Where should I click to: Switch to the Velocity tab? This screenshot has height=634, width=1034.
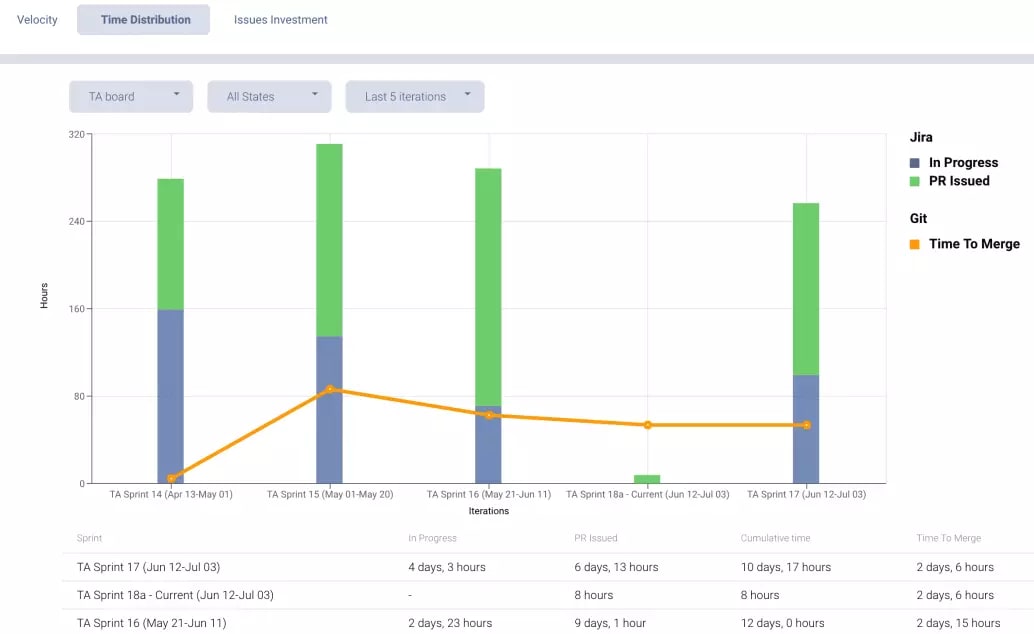37,20
